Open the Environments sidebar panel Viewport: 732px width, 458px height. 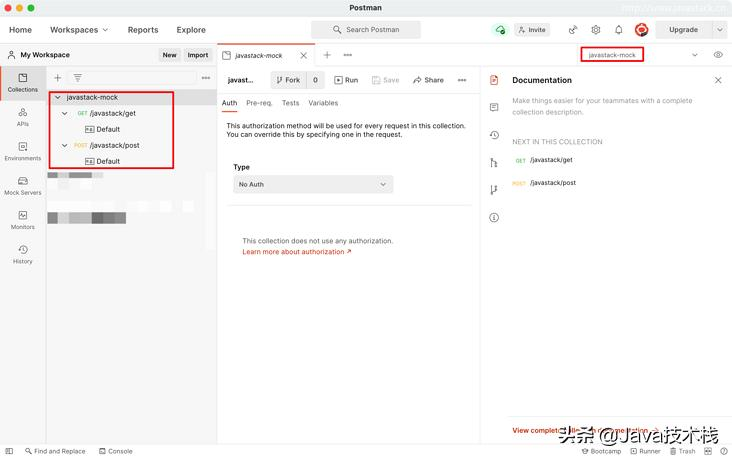pyautogui.click(x=22, y=152)
